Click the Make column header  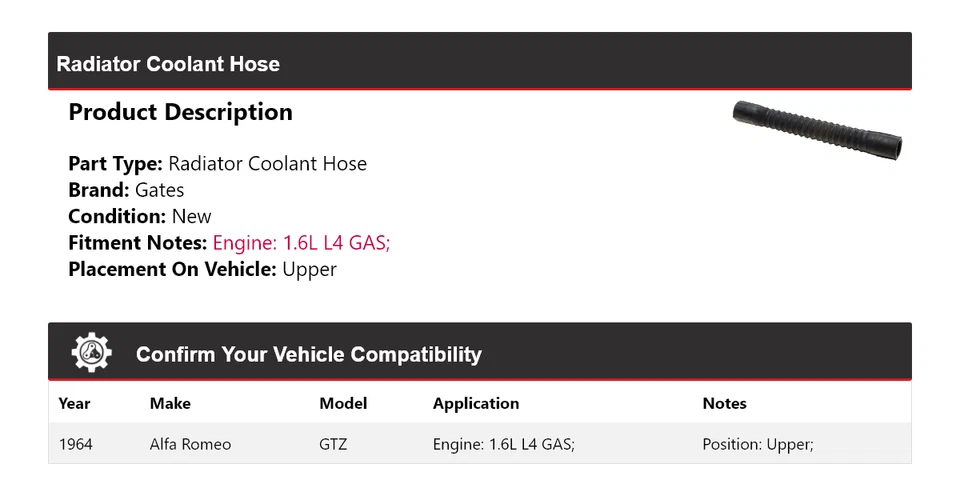pyautogui.click(x=170, y=404)
